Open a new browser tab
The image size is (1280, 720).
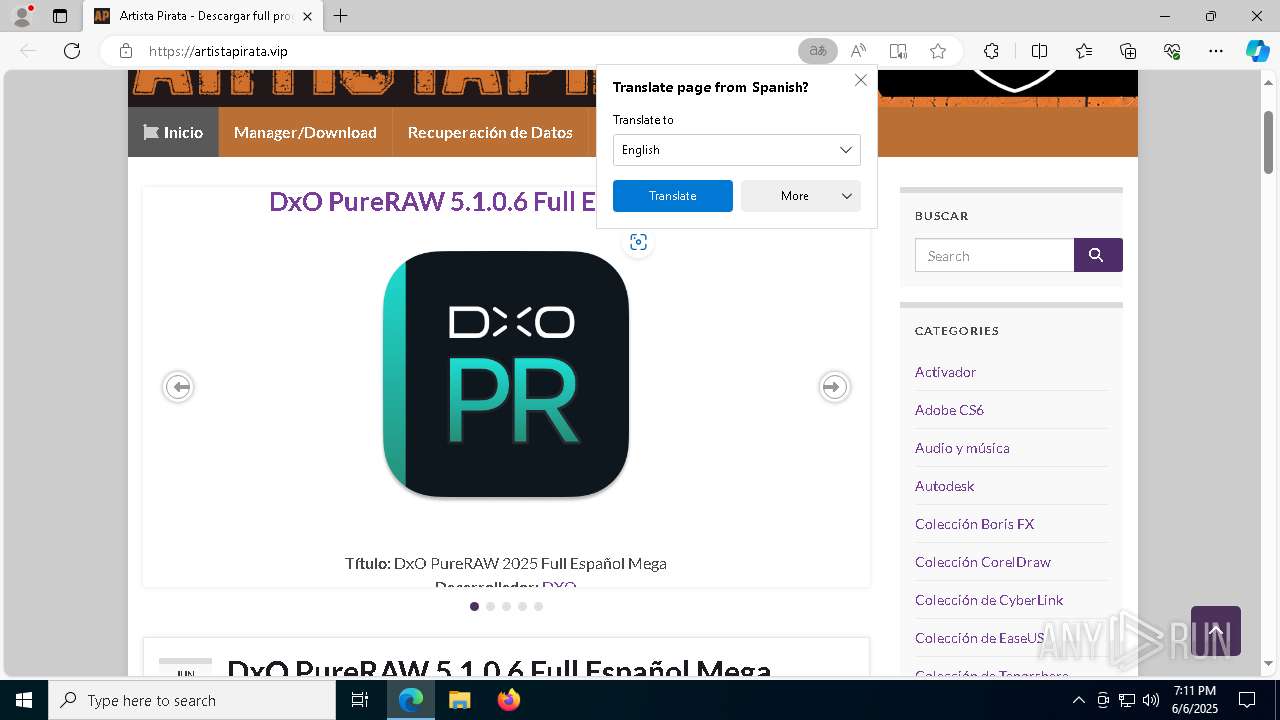pyautogui.click(x=341, y=16)
